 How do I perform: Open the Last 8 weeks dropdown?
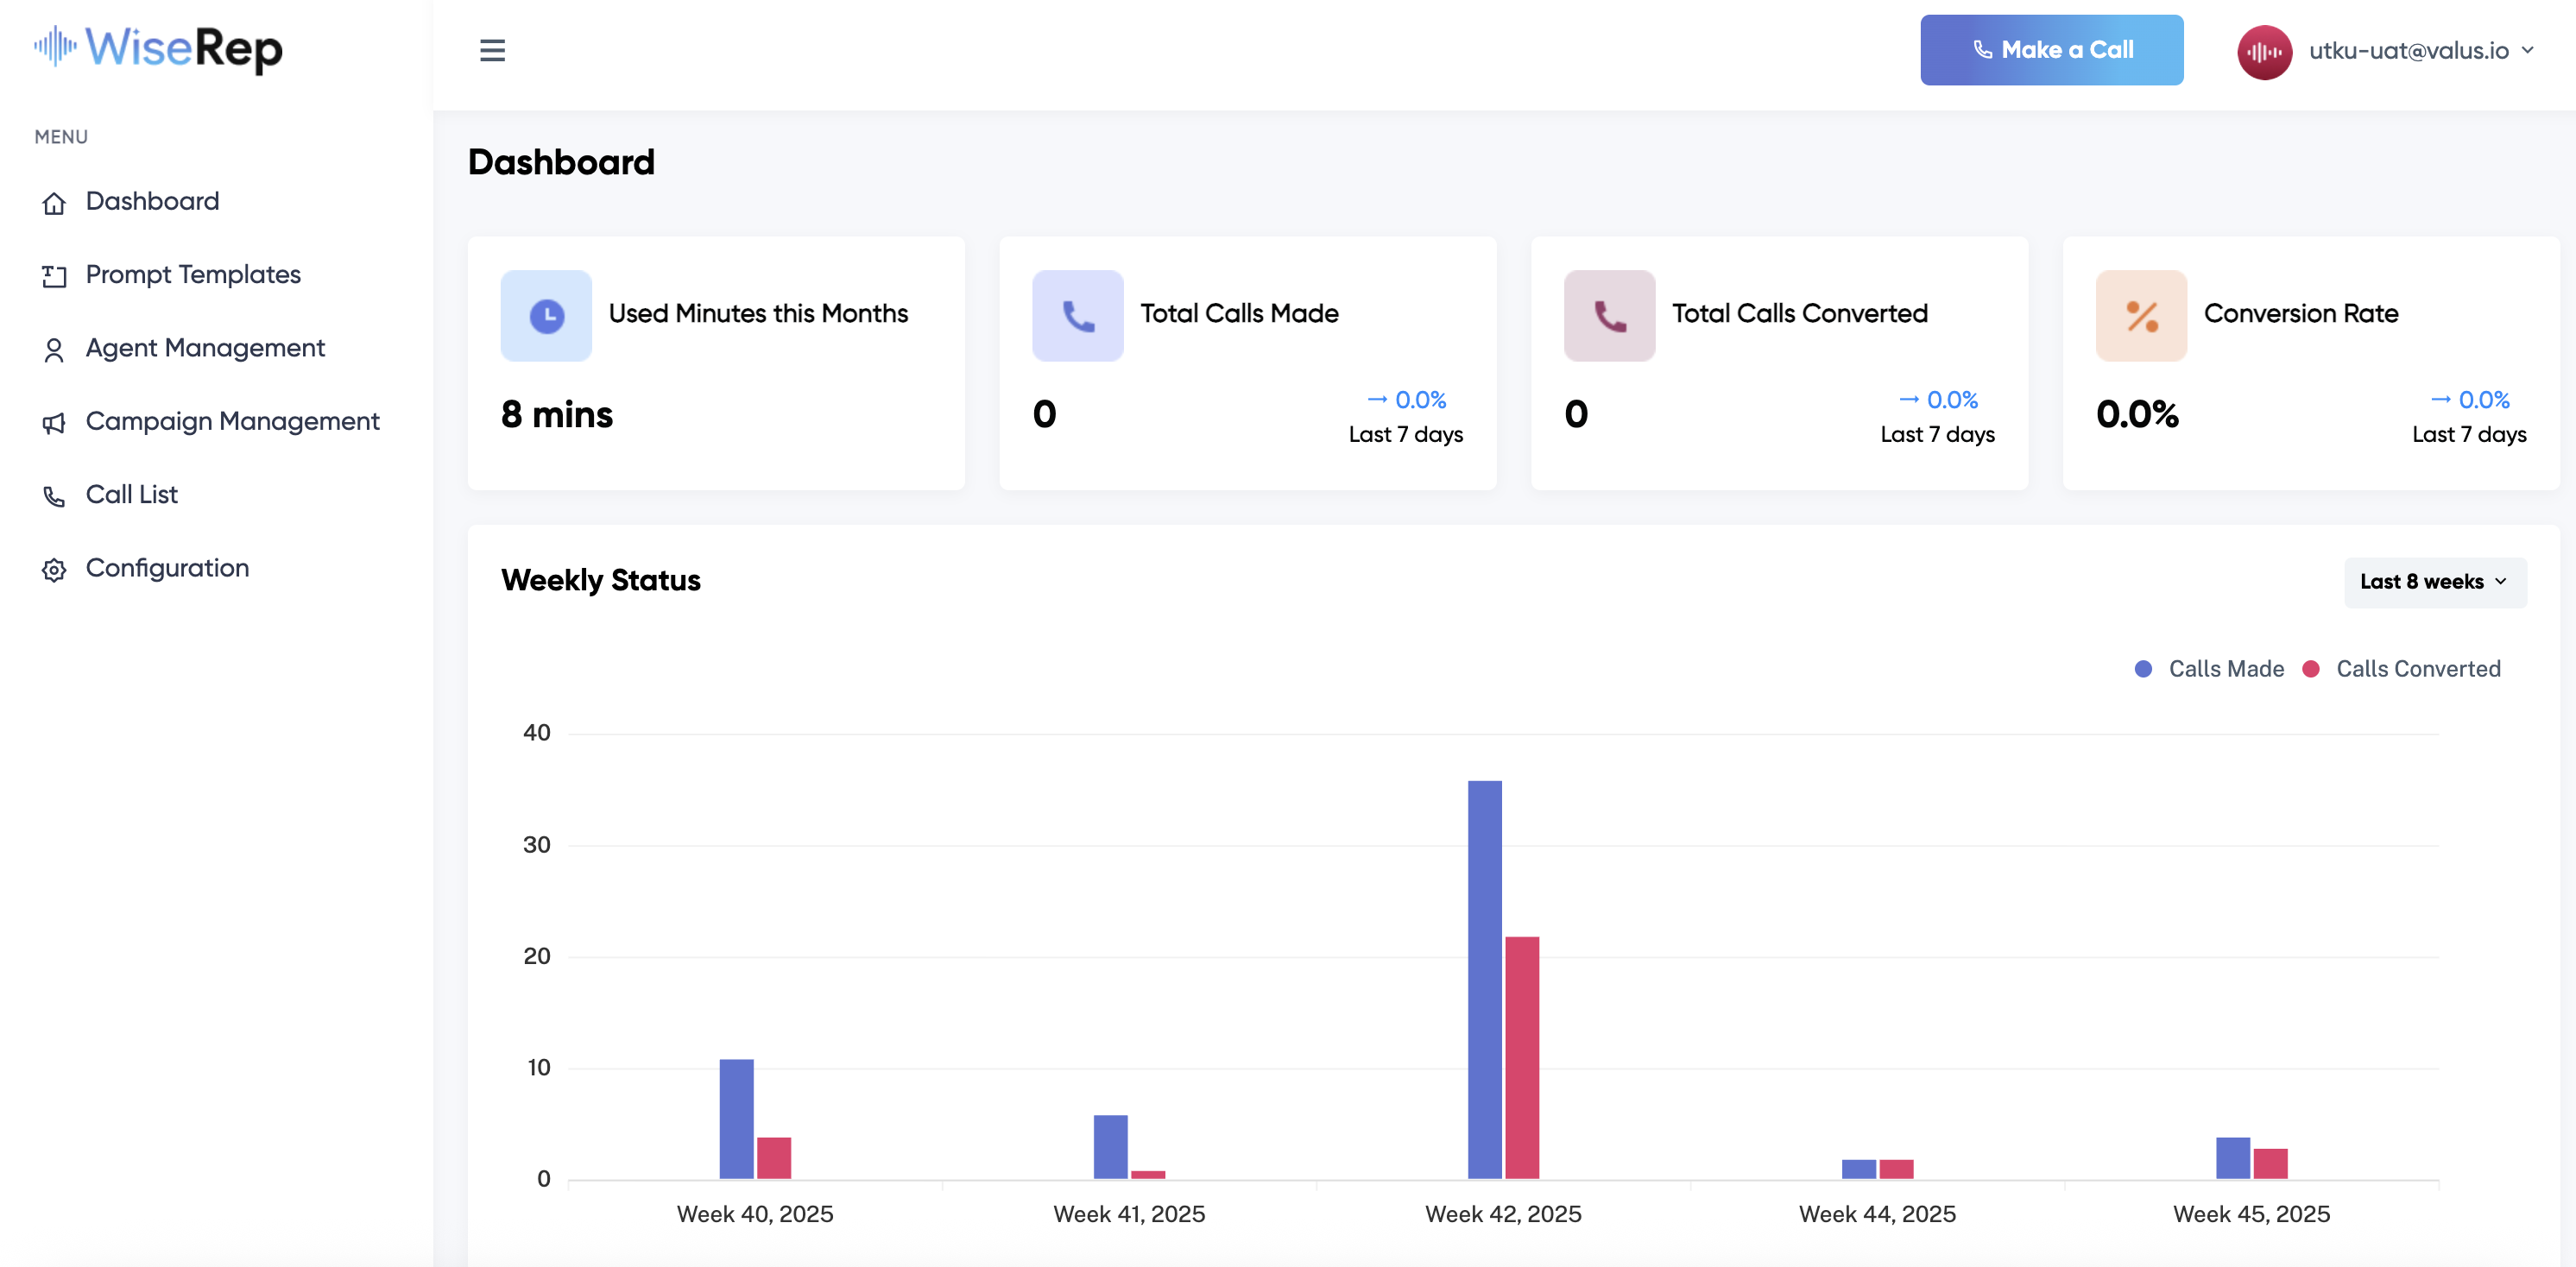click(x=2434, y=582)
